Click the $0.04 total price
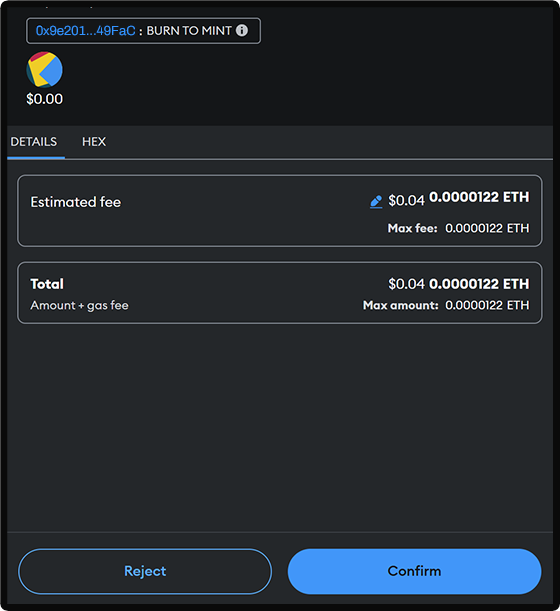 click(406, 284)
